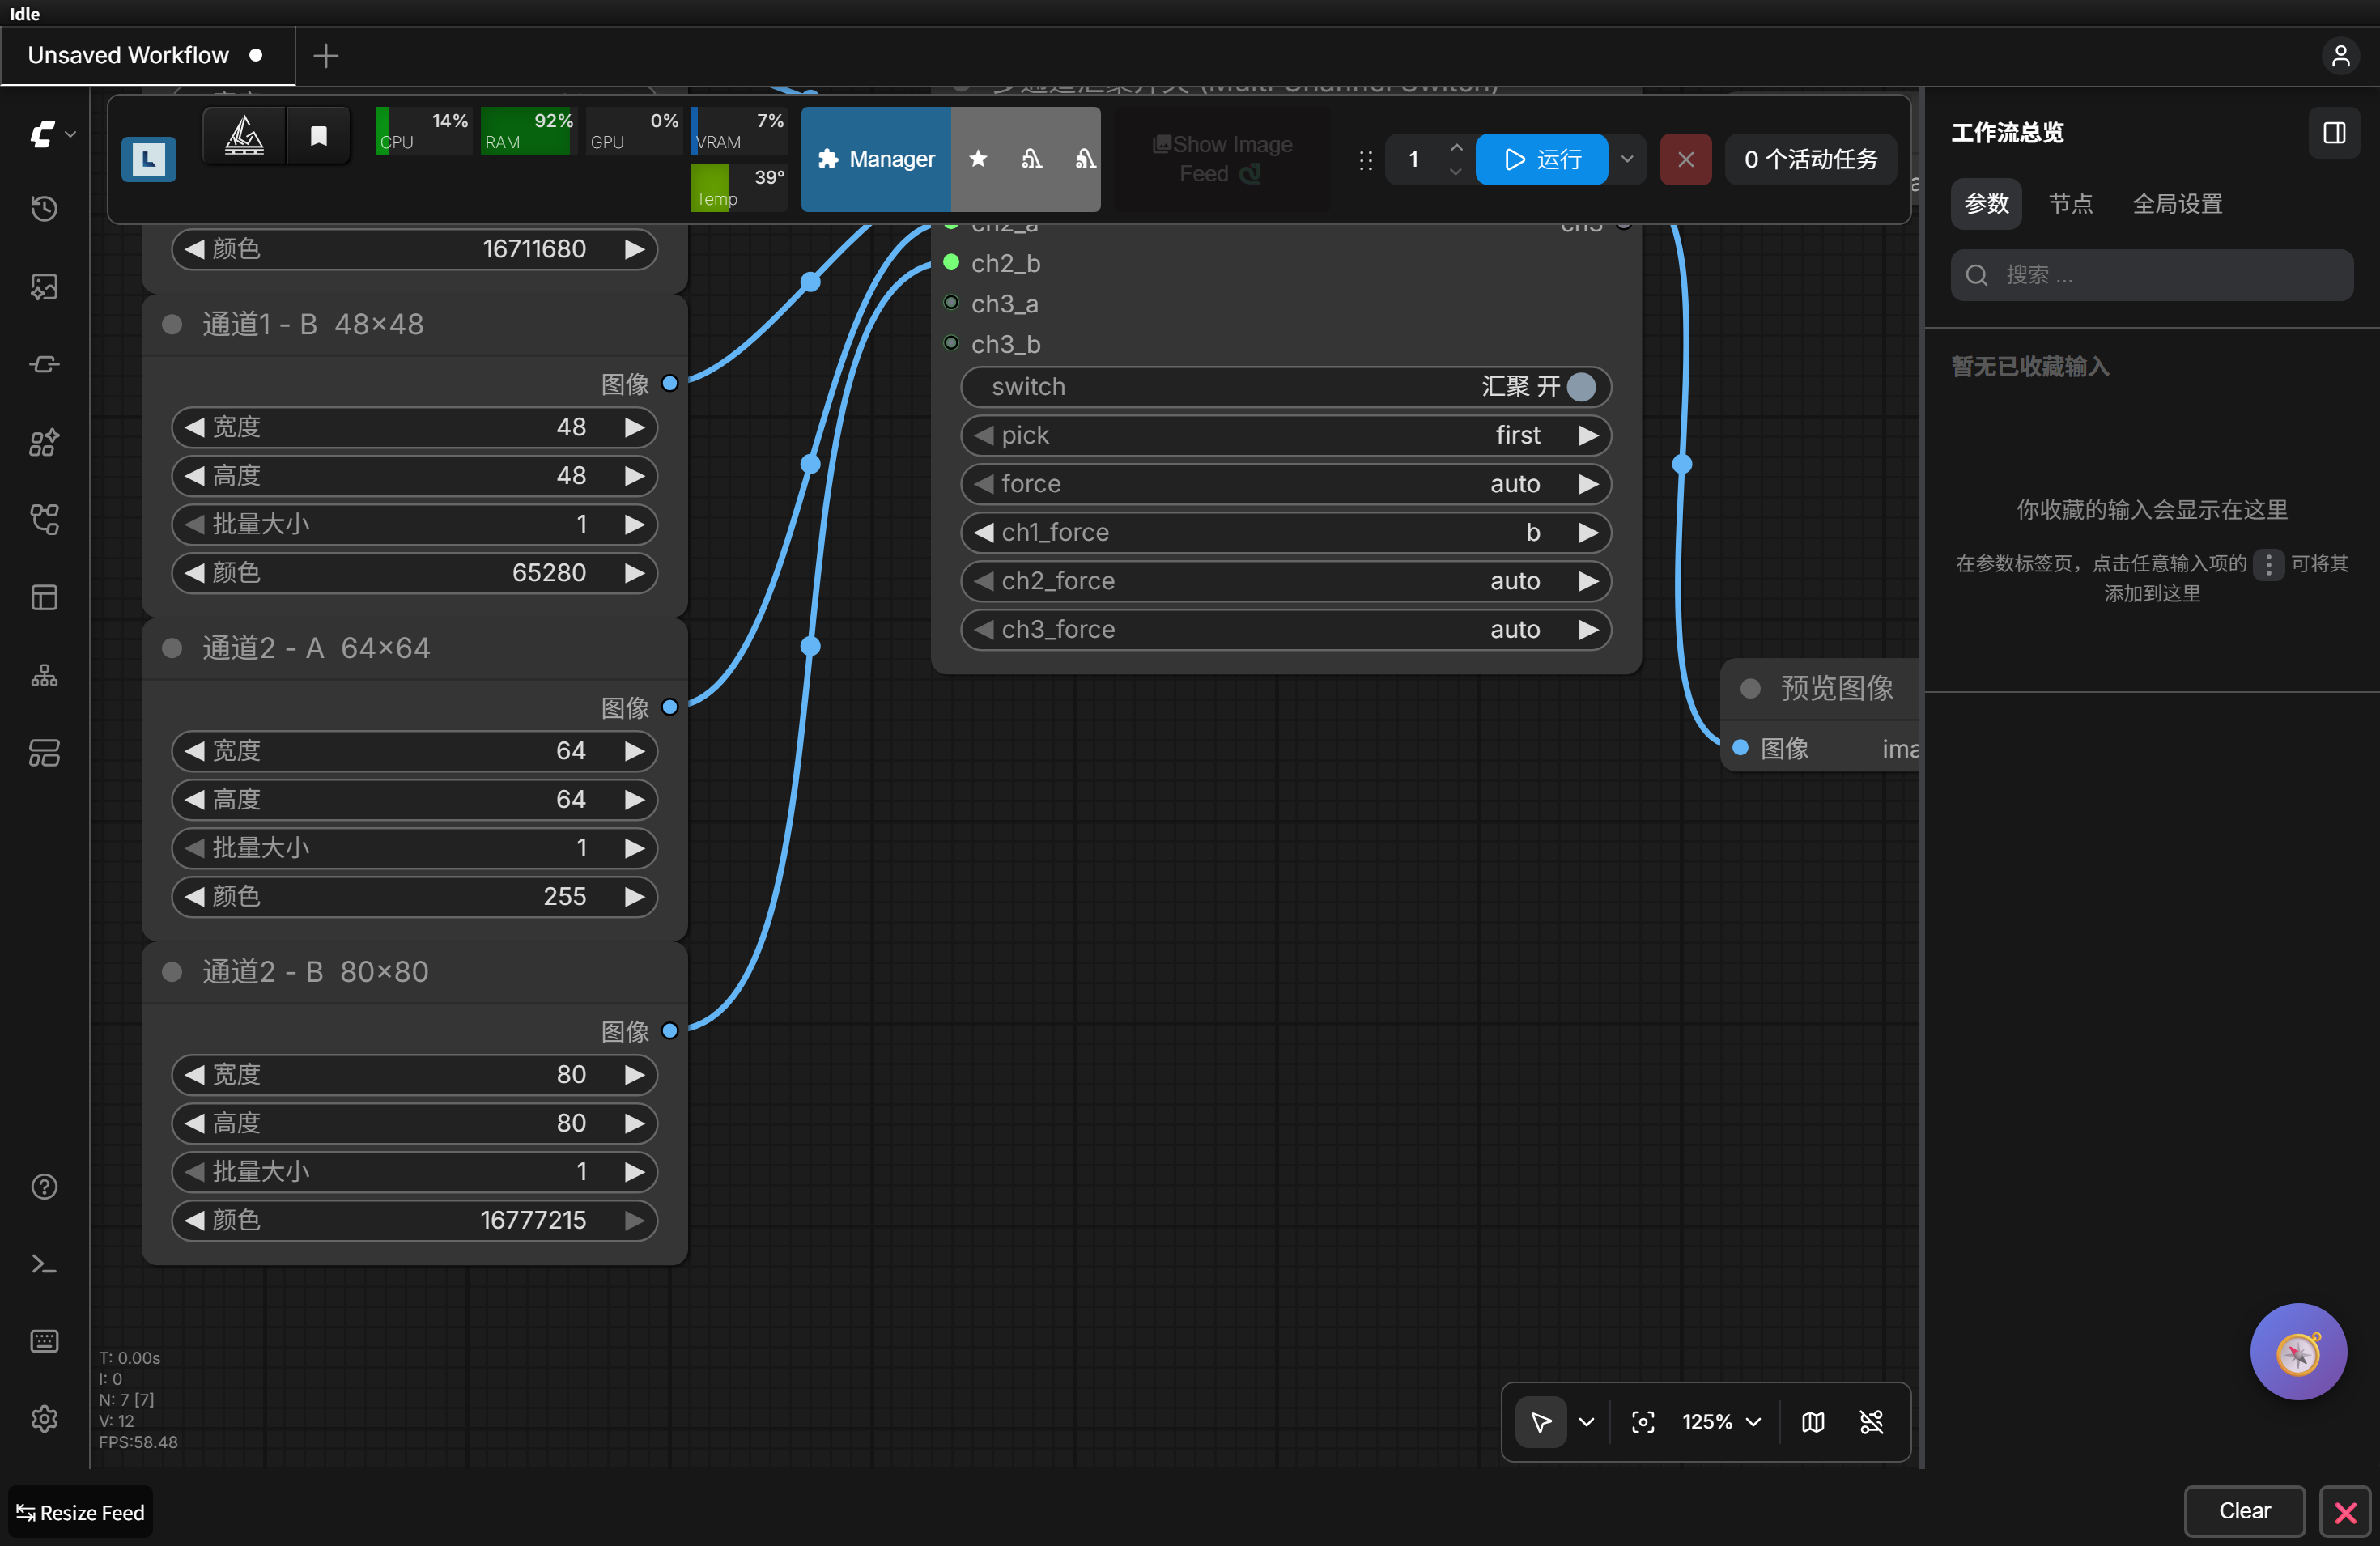Image resolution: width=2380 pixels, height=1546 pixels.
Task: Click the 运行 run button
Action: pos(1541,159)
